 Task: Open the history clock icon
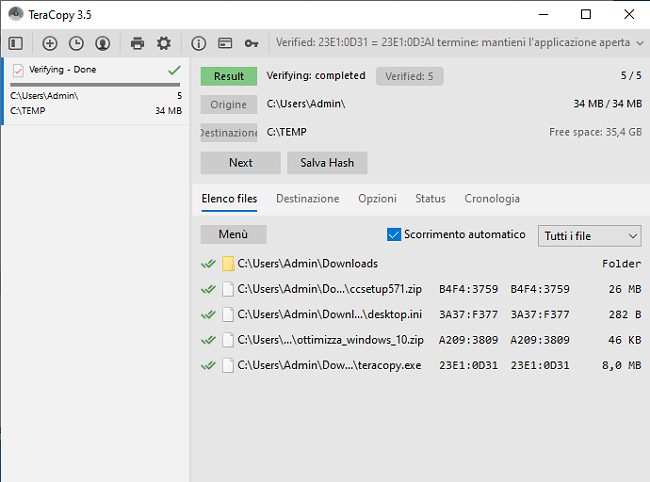coord(76,44)
